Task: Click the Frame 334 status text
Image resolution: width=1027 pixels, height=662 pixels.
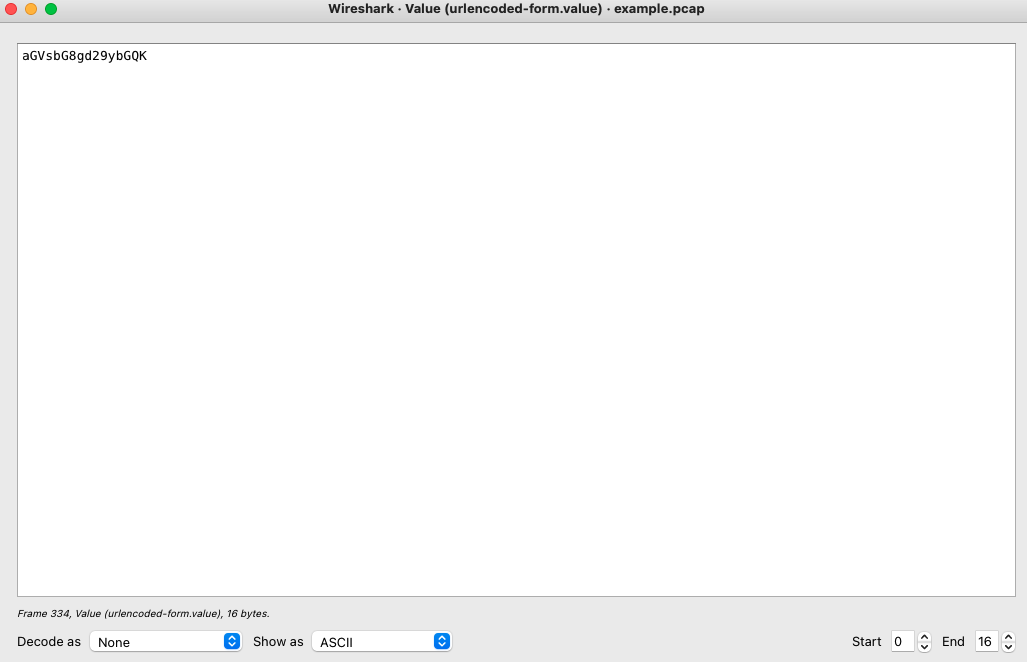Action: (143, 613)
